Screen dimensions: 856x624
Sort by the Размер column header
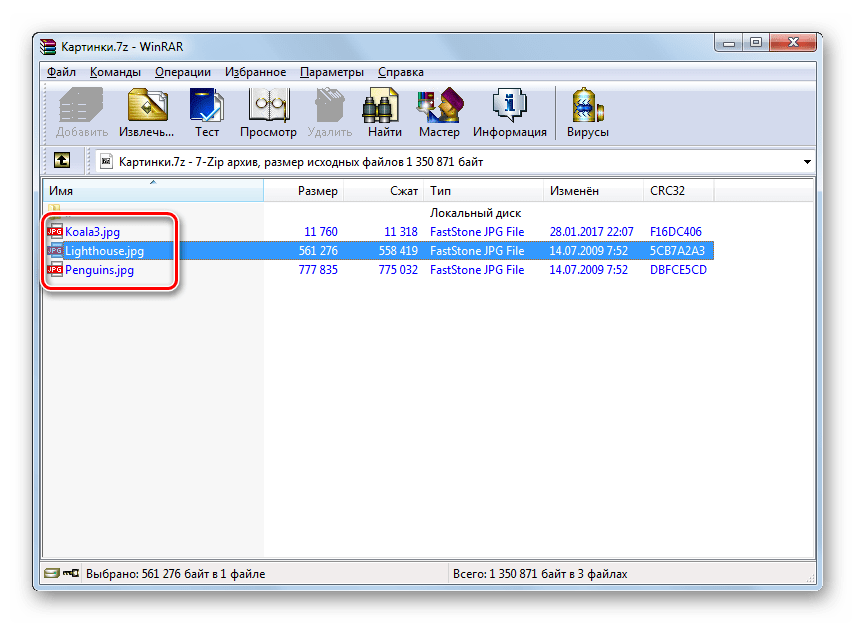tap(304, 191)
